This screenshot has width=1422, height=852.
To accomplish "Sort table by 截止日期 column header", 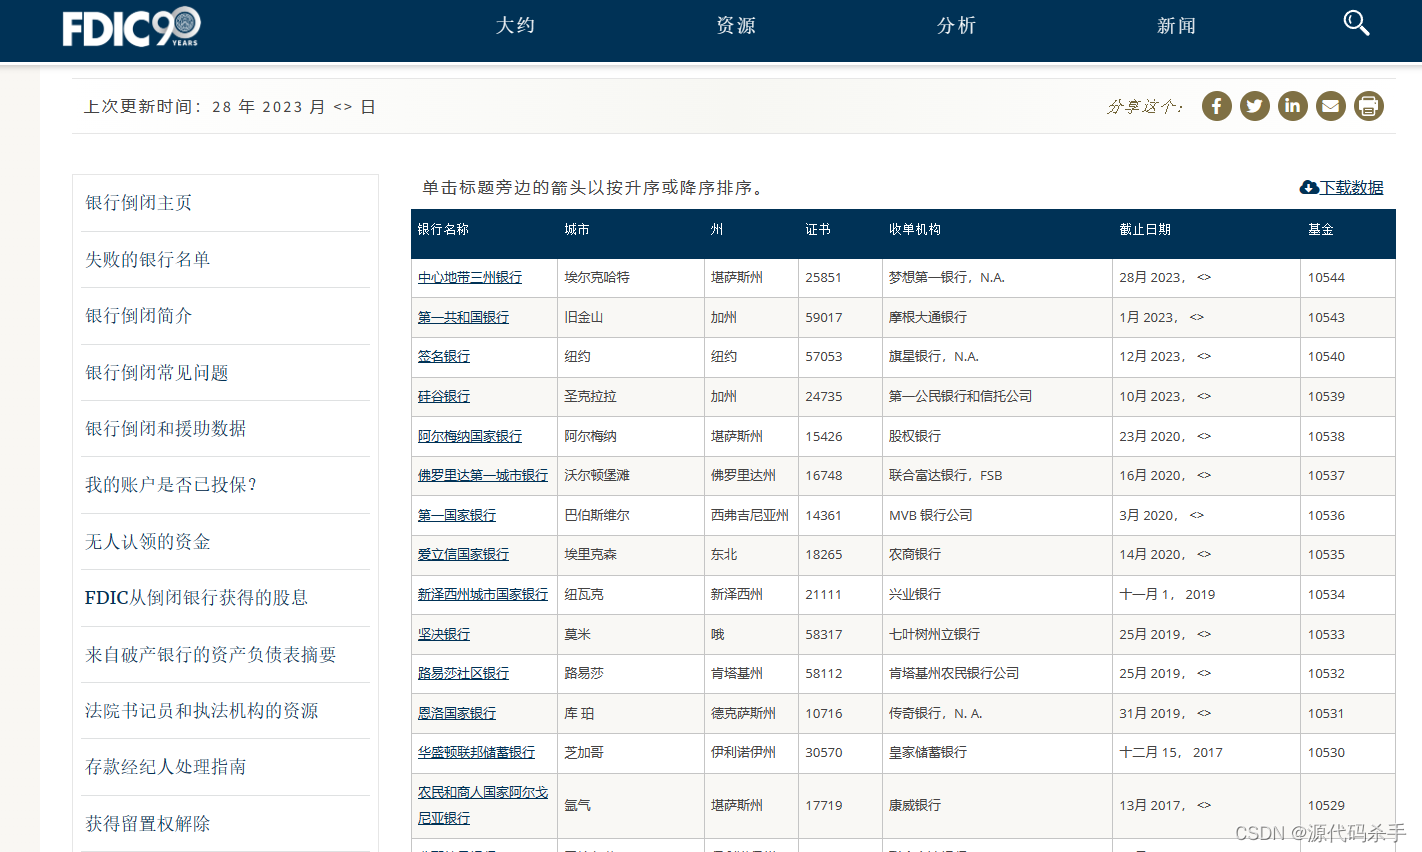I will tap(1145, 229).
